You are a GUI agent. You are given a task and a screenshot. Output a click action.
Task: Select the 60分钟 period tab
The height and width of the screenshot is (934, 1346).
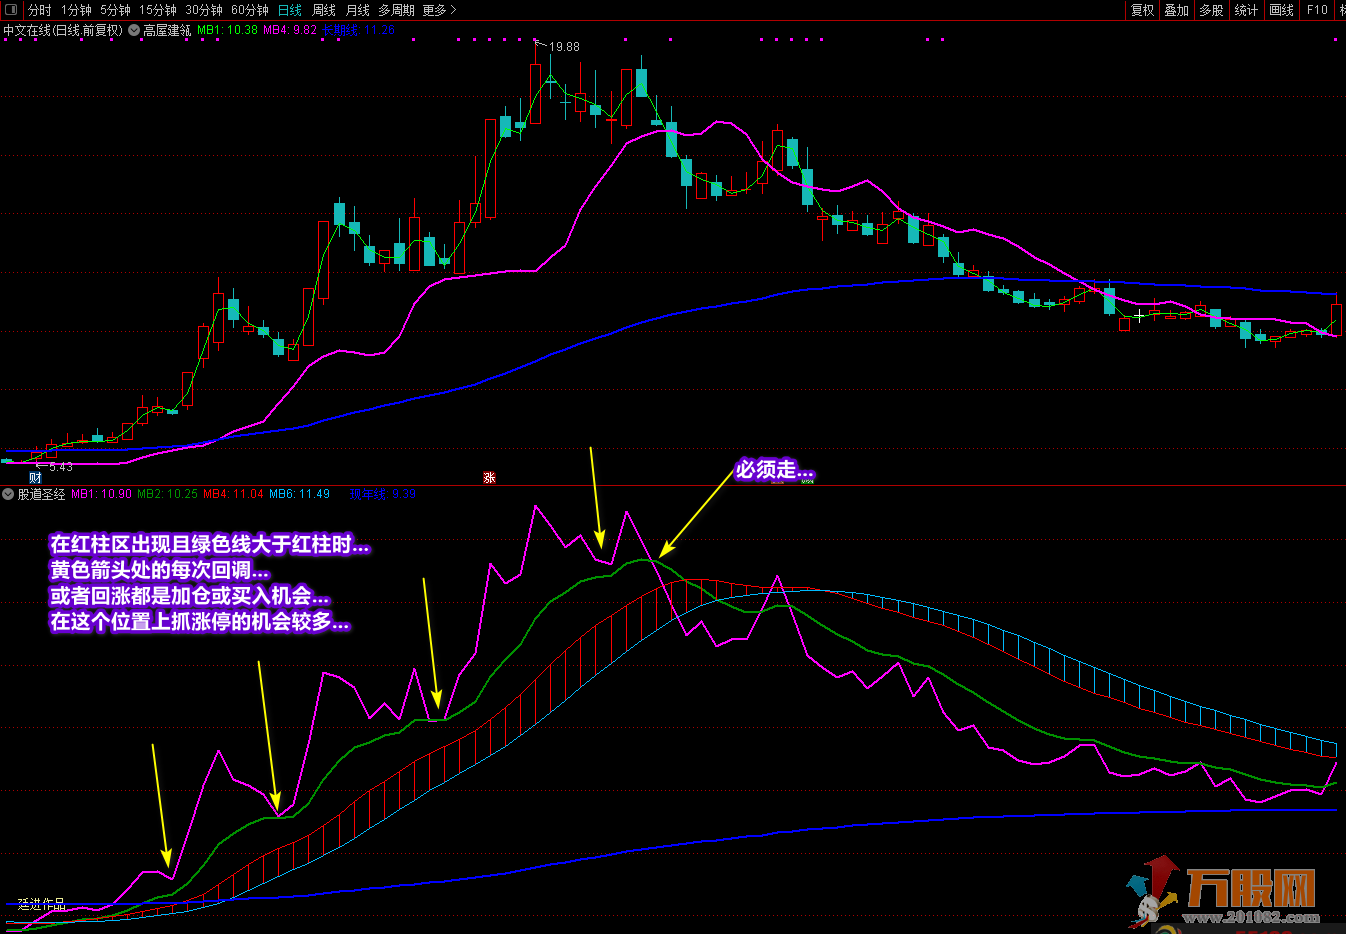(250, 10)
